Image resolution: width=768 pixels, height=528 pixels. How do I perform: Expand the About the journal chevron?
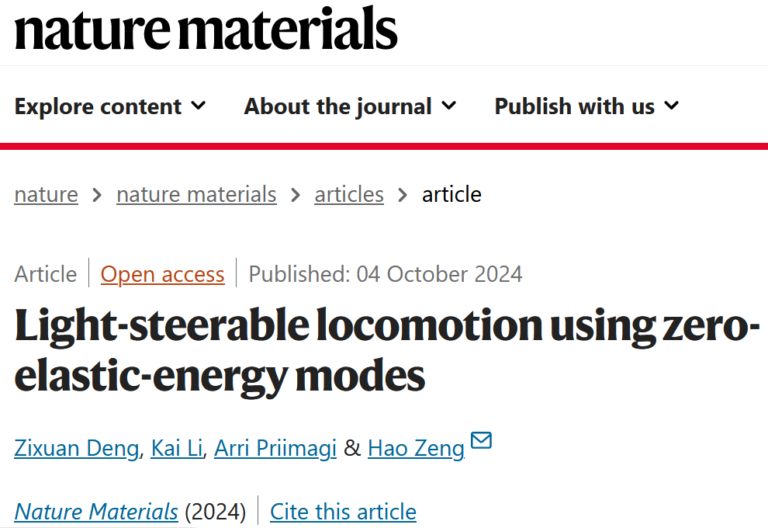point(449,105)
